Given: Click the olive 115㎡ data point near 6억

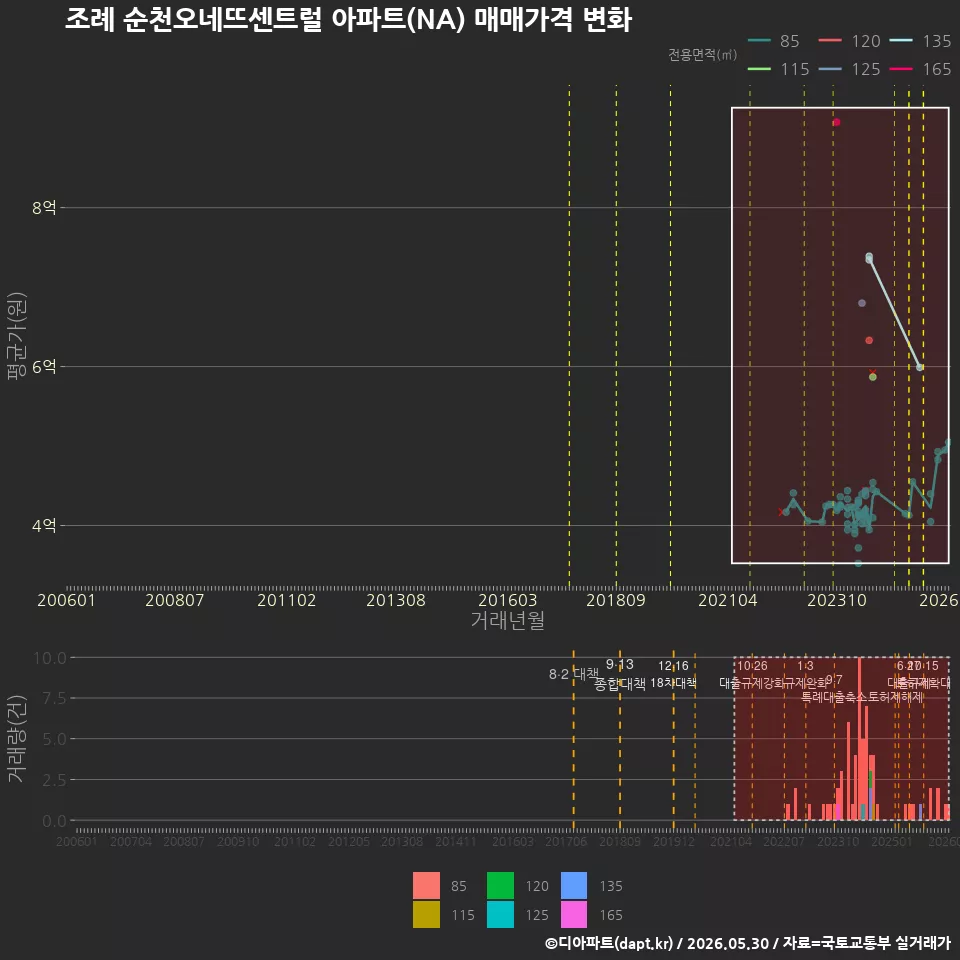Looking at the screenshot, I should 872,377.
